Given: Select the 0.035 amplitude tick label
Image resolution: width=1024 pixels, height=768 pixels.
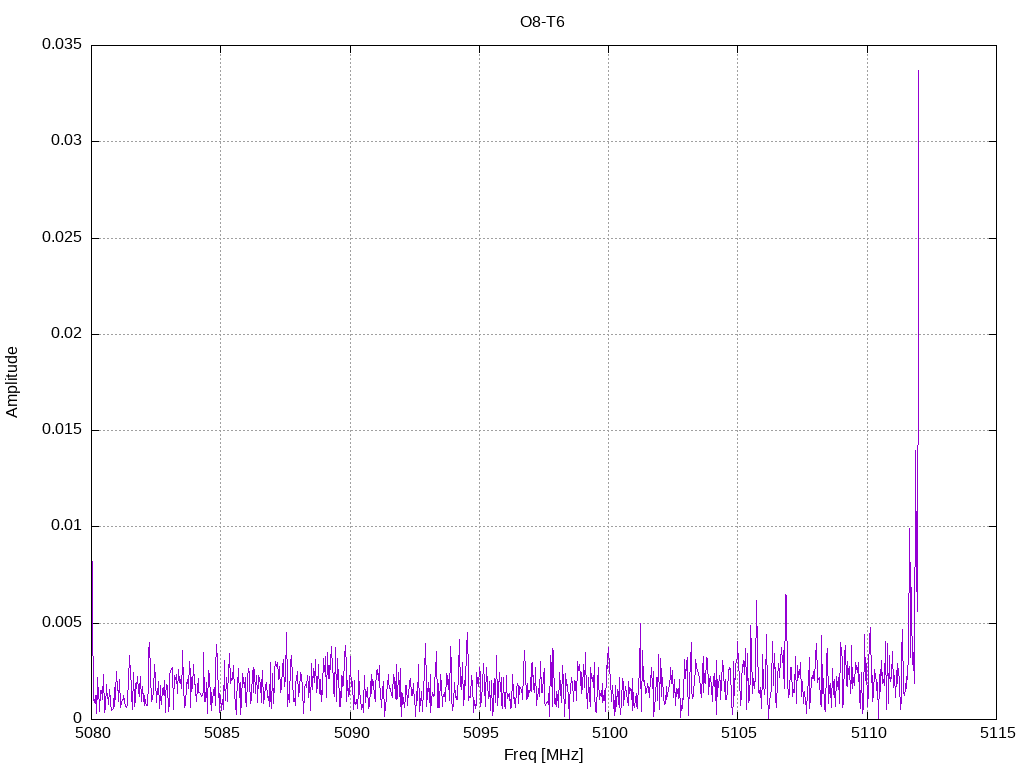Looking at the screenshot, I should 61,45.
